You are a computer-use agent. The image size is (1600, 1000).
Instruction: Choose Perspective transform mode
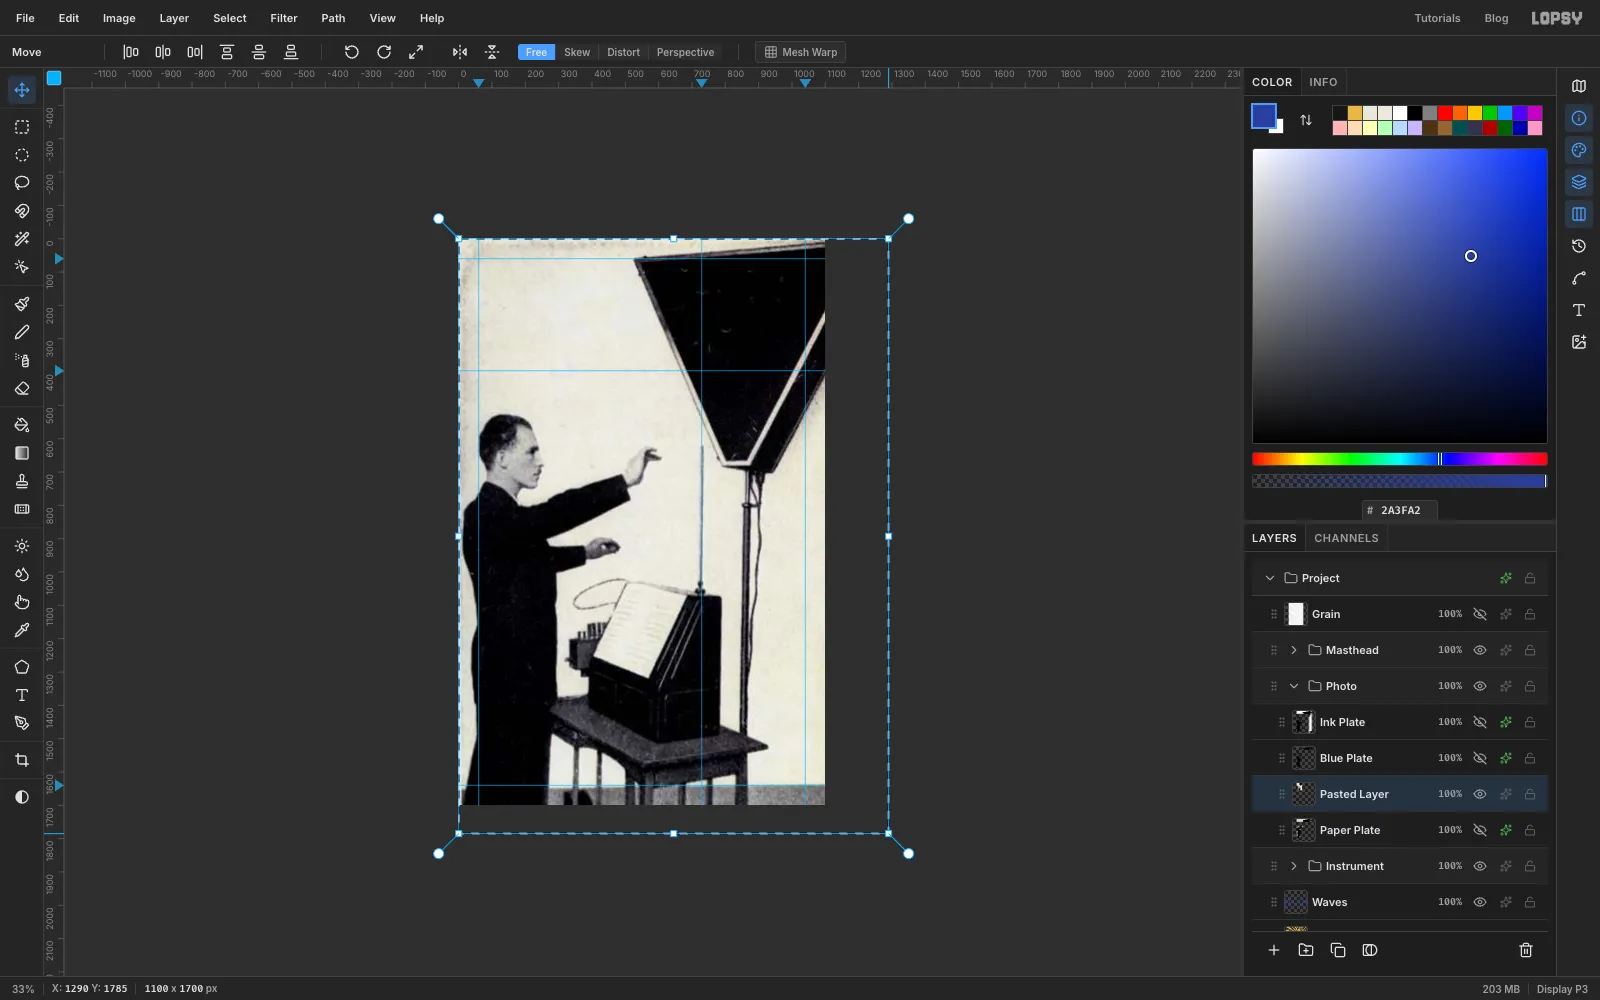coord(685,52)
